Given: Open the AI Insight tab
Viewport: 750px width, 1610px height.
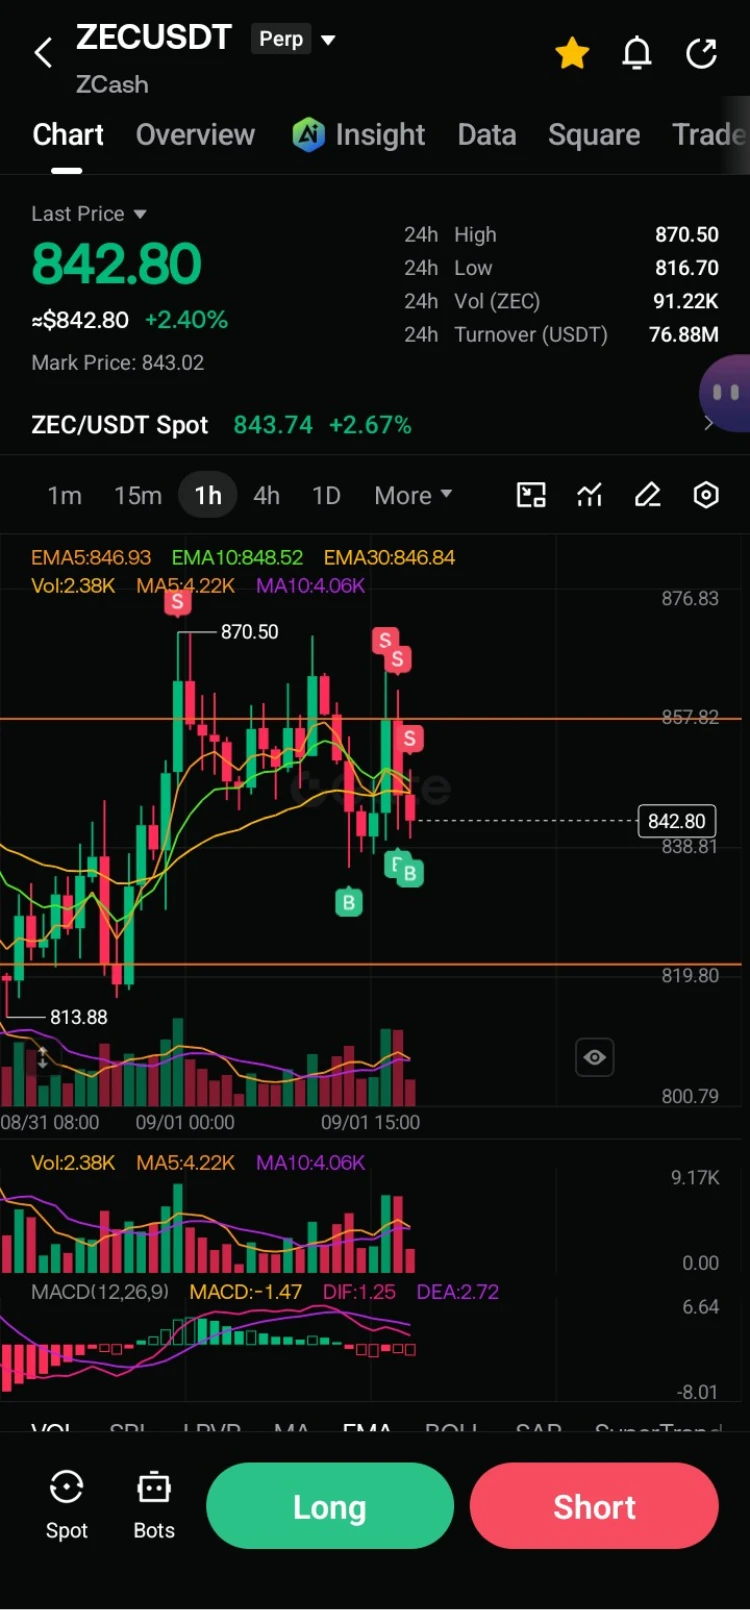Looking at the screenshot, I should 359,135.
